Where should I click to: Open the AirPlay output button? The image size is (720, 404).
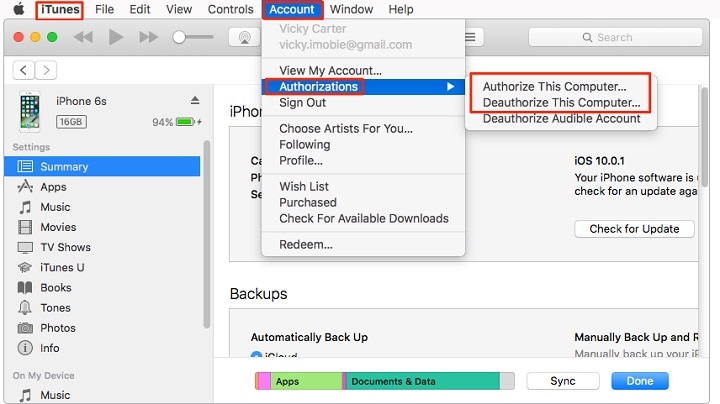click(244, 37)
